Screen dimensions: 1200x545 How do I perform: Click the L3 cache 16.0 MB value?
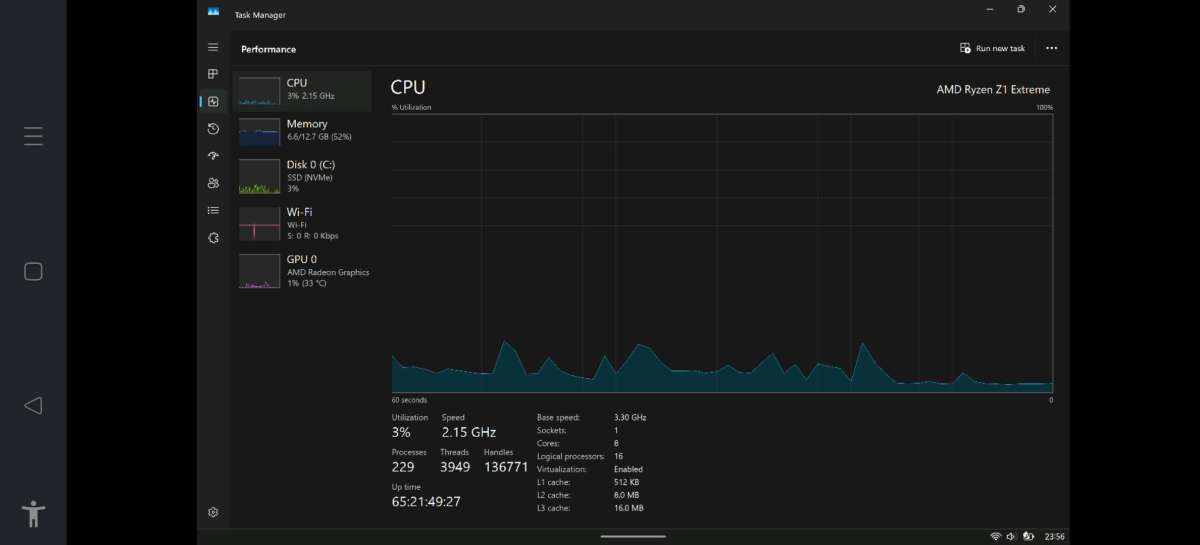pos(628,508)
